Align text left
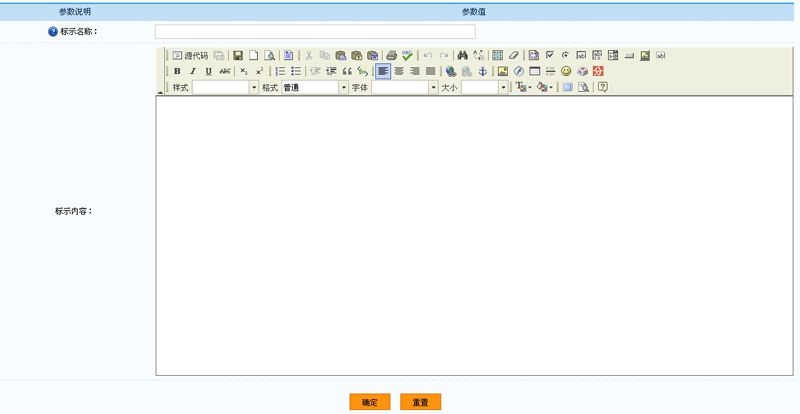The width and height of the screenshot is (800, 414). tap(383, 71)
